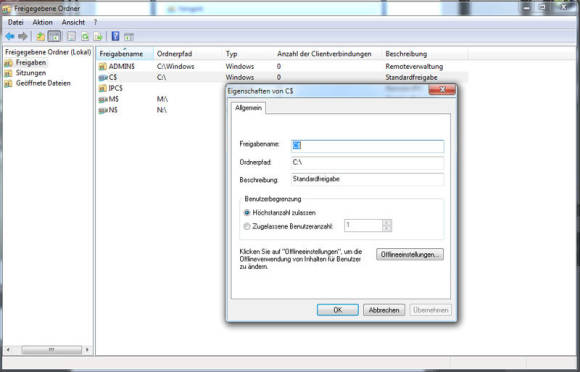Select Freigegebene Ordner (Lokal) root node
580x372 pixels.
pos(48,52)
